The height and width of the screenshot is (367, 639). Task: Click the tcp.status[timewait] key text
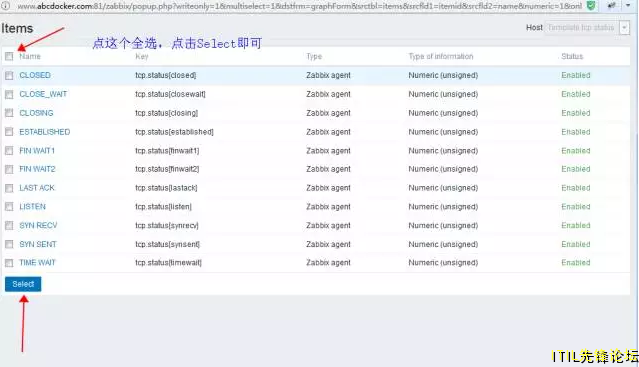pos(169,263)
